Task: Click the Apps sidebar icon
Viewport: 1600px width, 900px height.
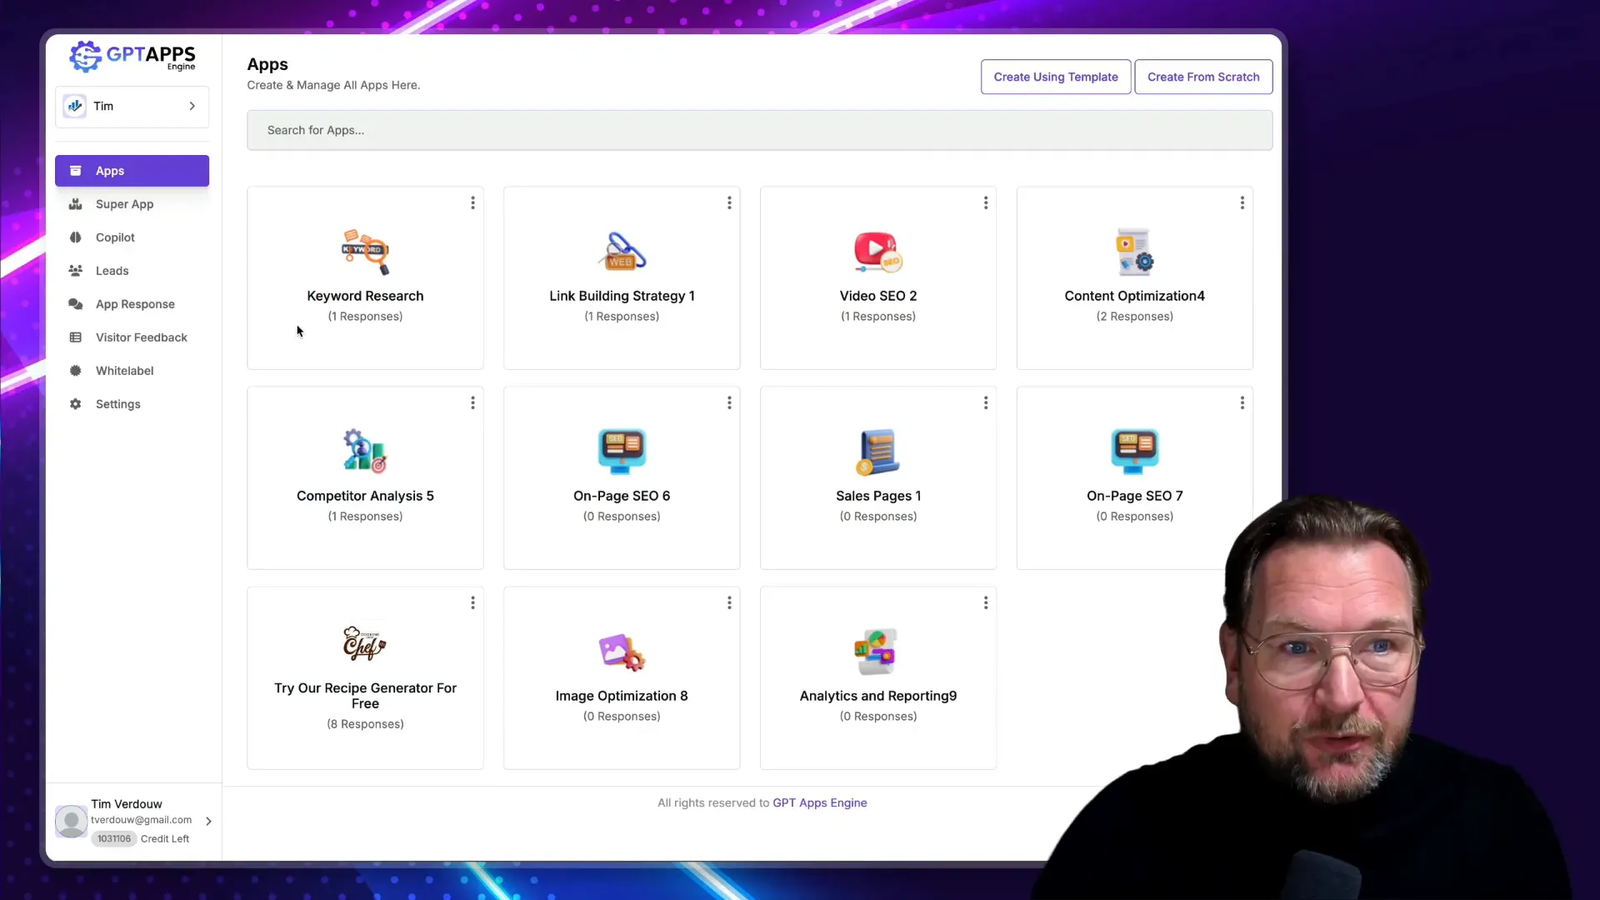Action: point(75,171)
